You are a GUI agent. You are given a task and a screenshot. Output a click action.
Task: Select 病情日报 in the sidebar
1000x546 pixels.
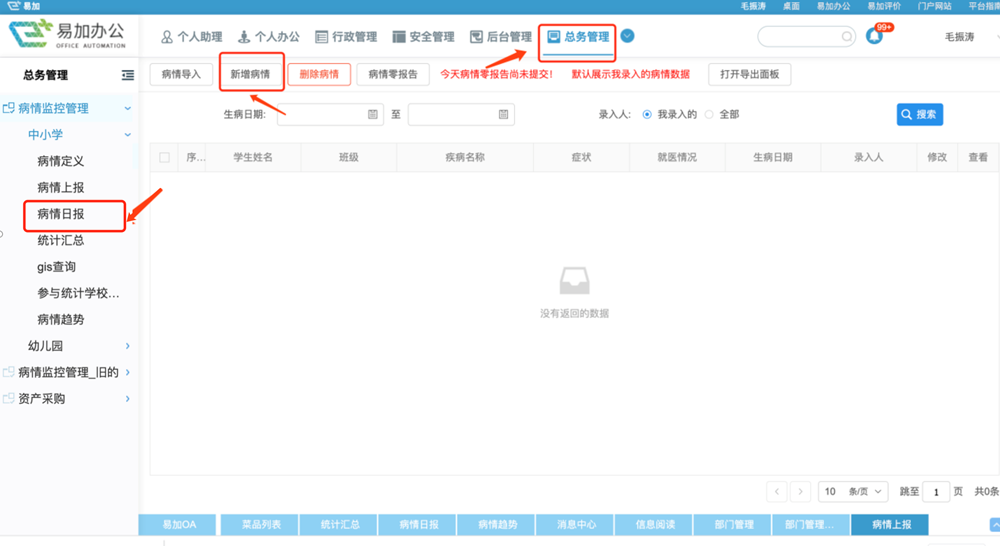click(x=61, y=214)
